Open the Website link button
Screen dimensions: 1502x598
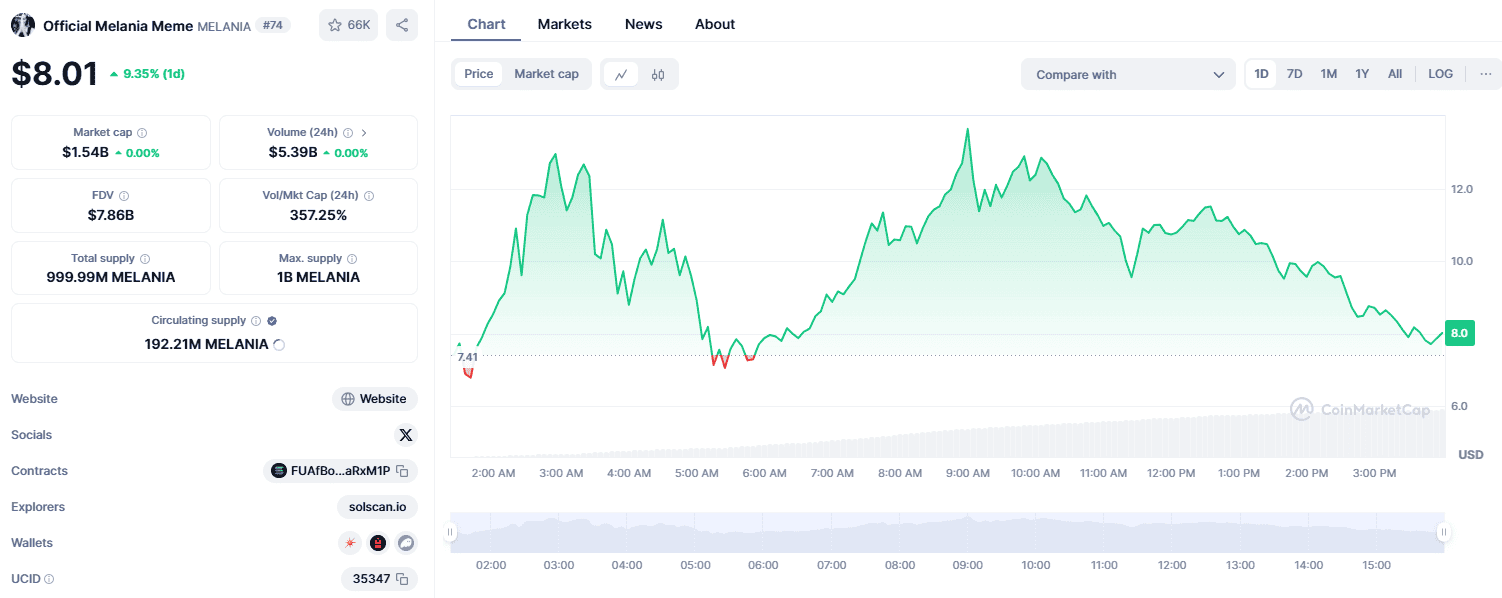(x=375, y=399)
